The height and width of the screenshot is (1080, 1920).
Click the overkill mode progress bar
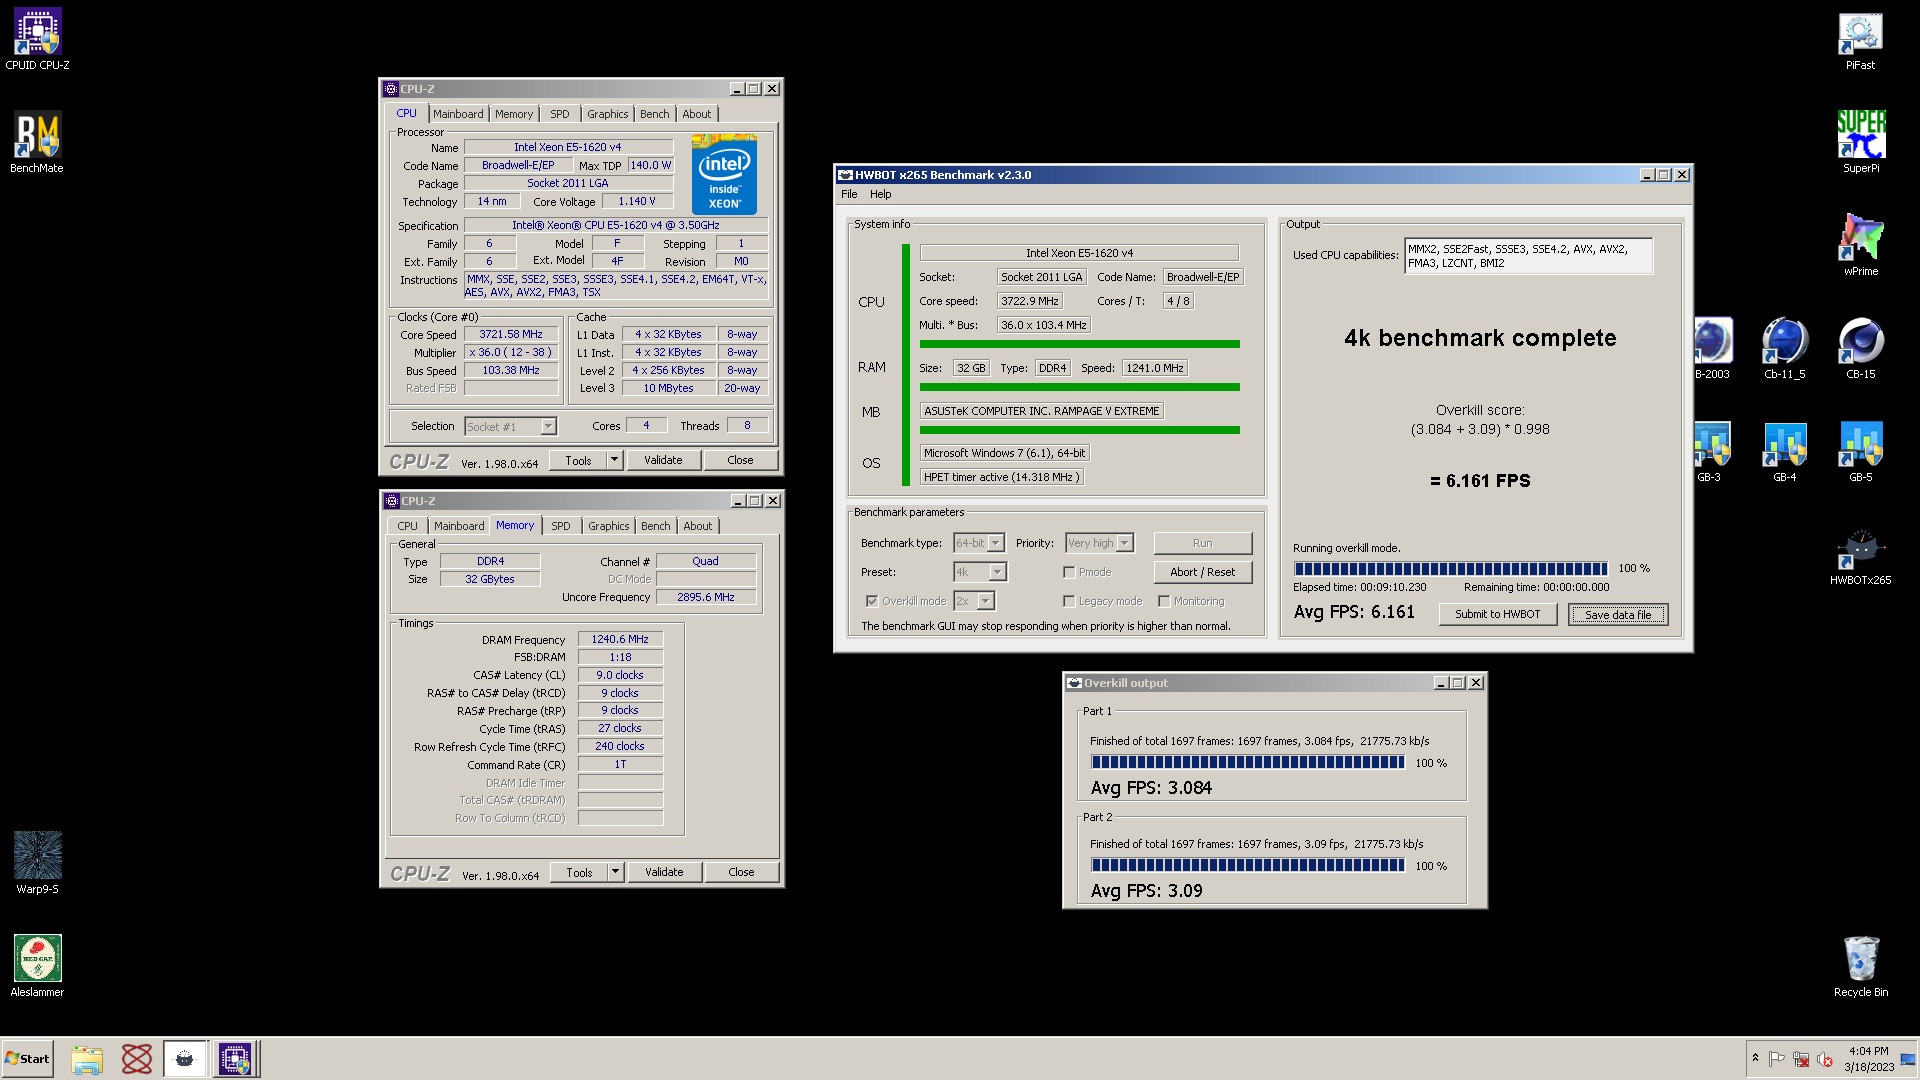(x=1450, y=568)
